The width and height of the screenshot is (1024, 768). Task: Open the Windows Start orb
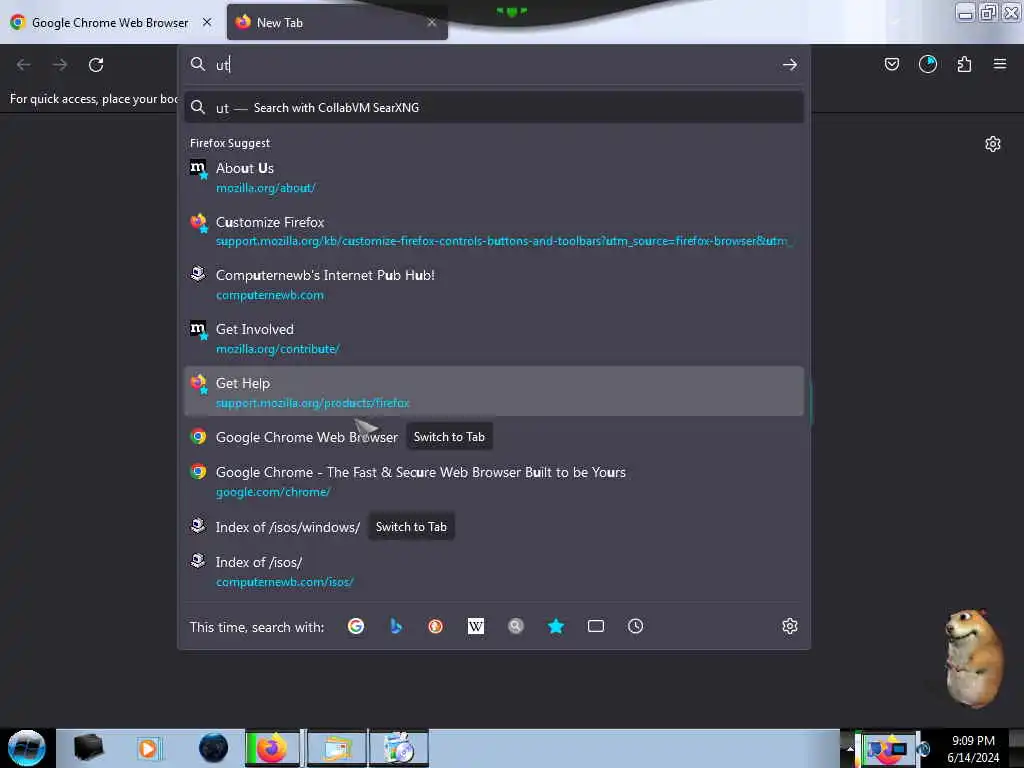(x=27, y=748)
